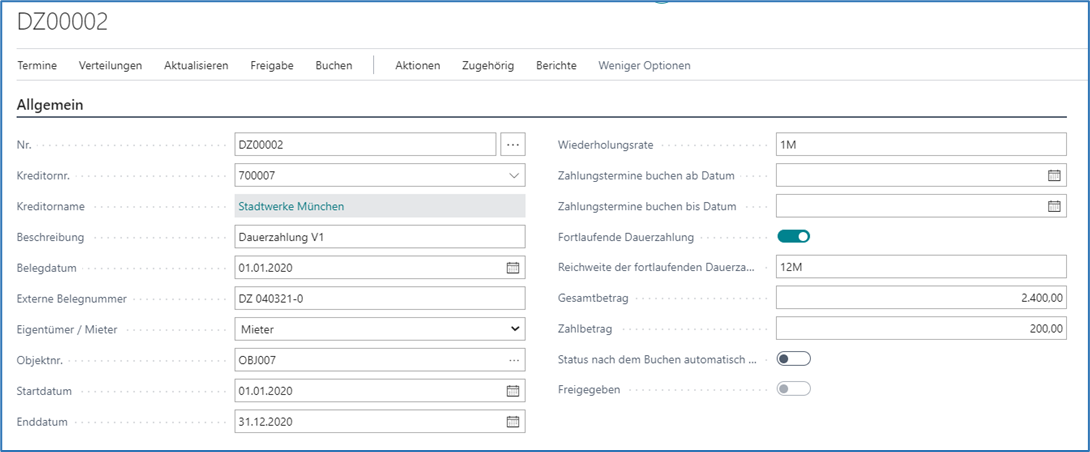The image size is (1090, 452).
Task: Open the Termine menu
Action: tap(37, 66)
